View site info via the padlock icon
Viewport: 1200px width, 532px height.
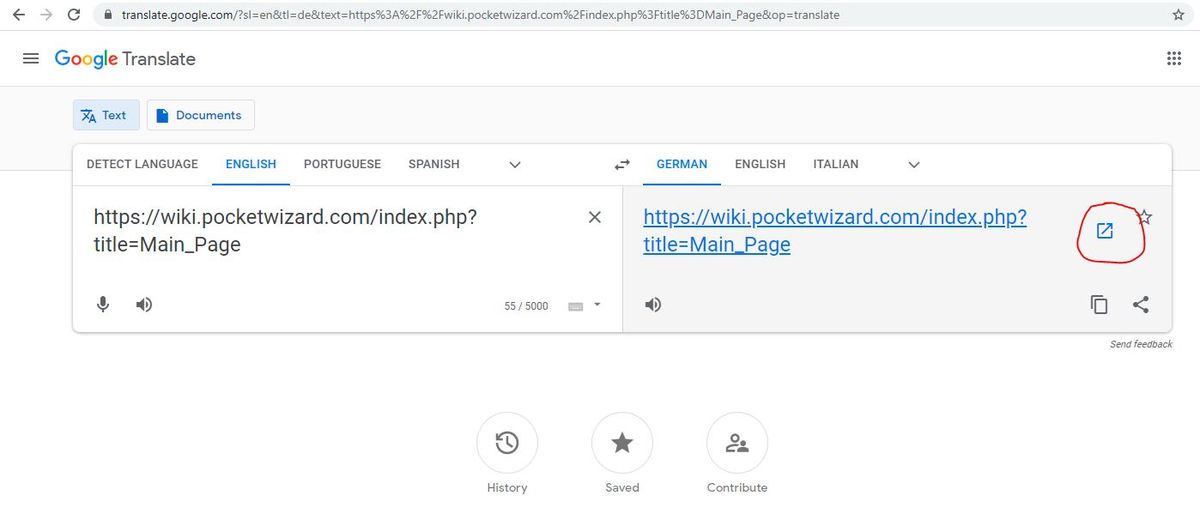point(109,16)
